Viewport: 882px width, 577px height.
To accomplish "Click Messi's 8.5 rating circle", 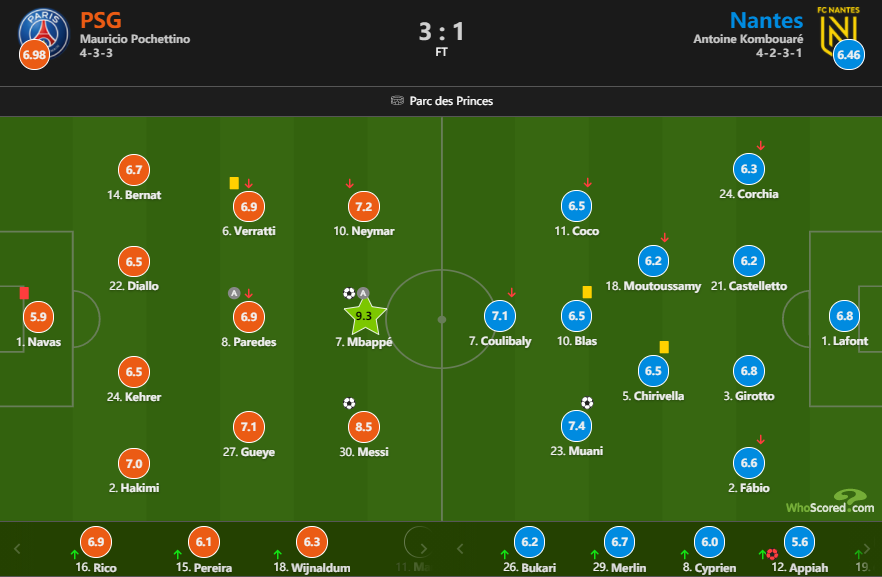I will (x=364, y=427).
